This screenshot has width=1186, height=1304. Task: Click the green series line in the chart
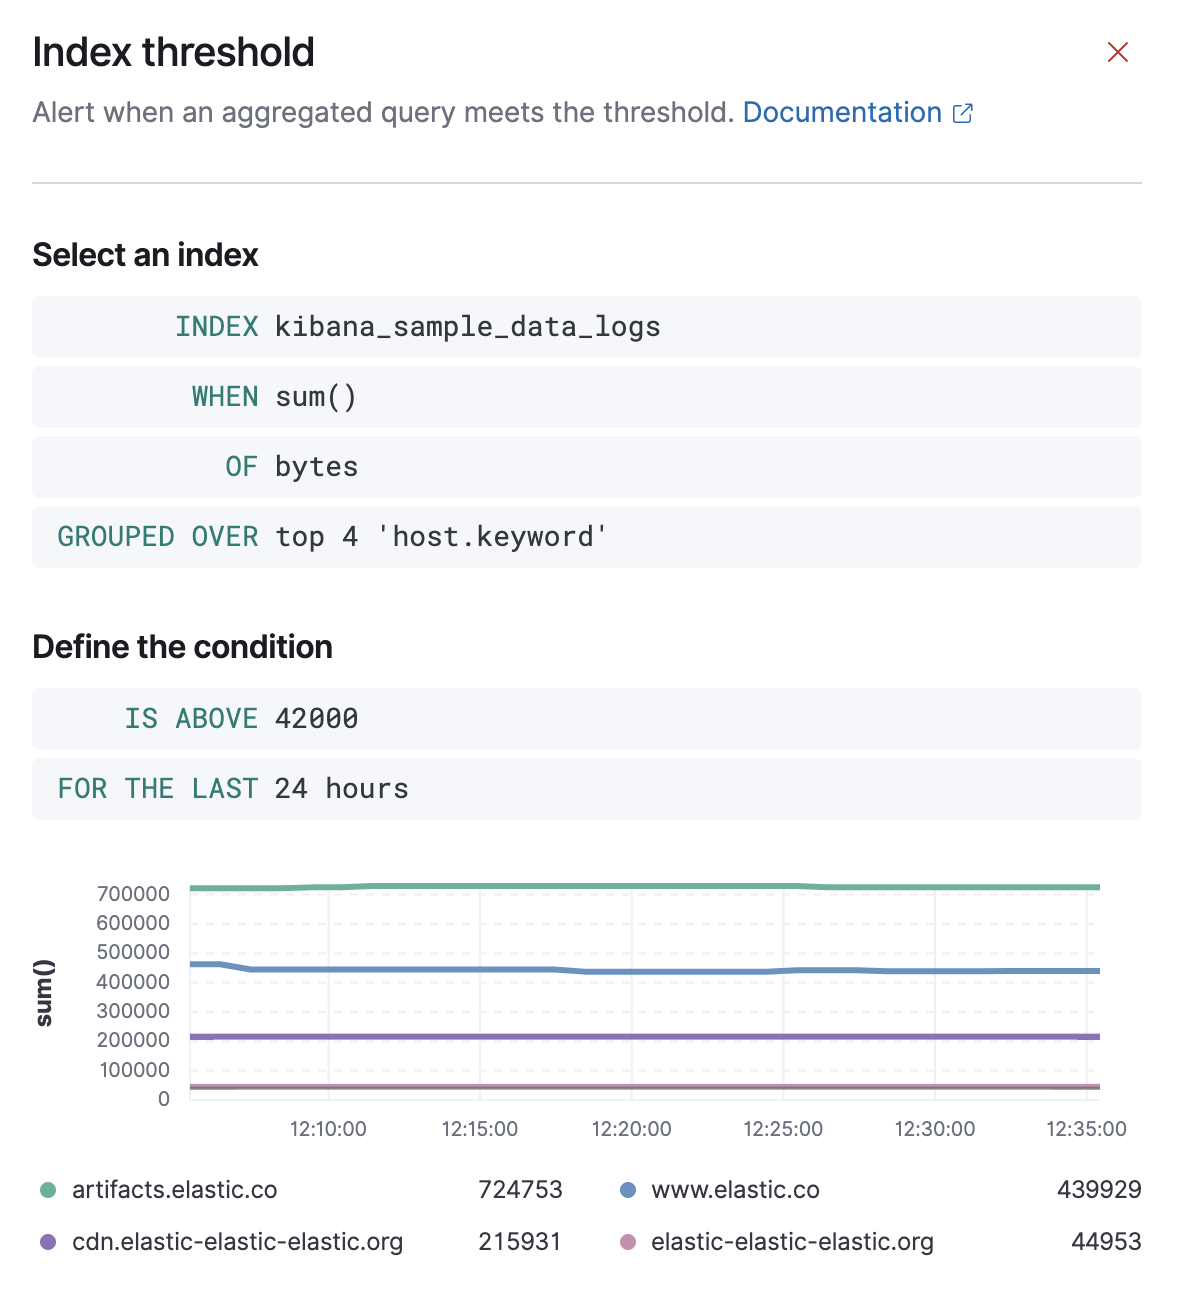point(640,885)
